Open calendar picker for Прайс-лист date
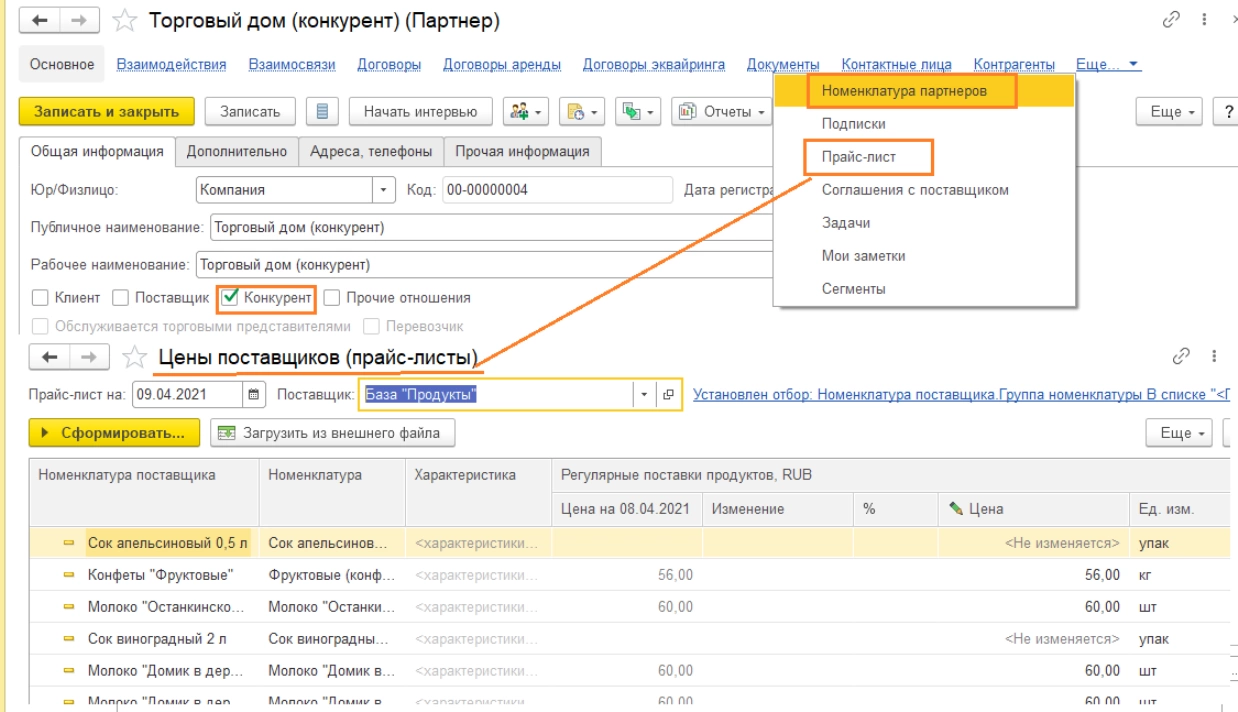 click(x=255, y=394)
